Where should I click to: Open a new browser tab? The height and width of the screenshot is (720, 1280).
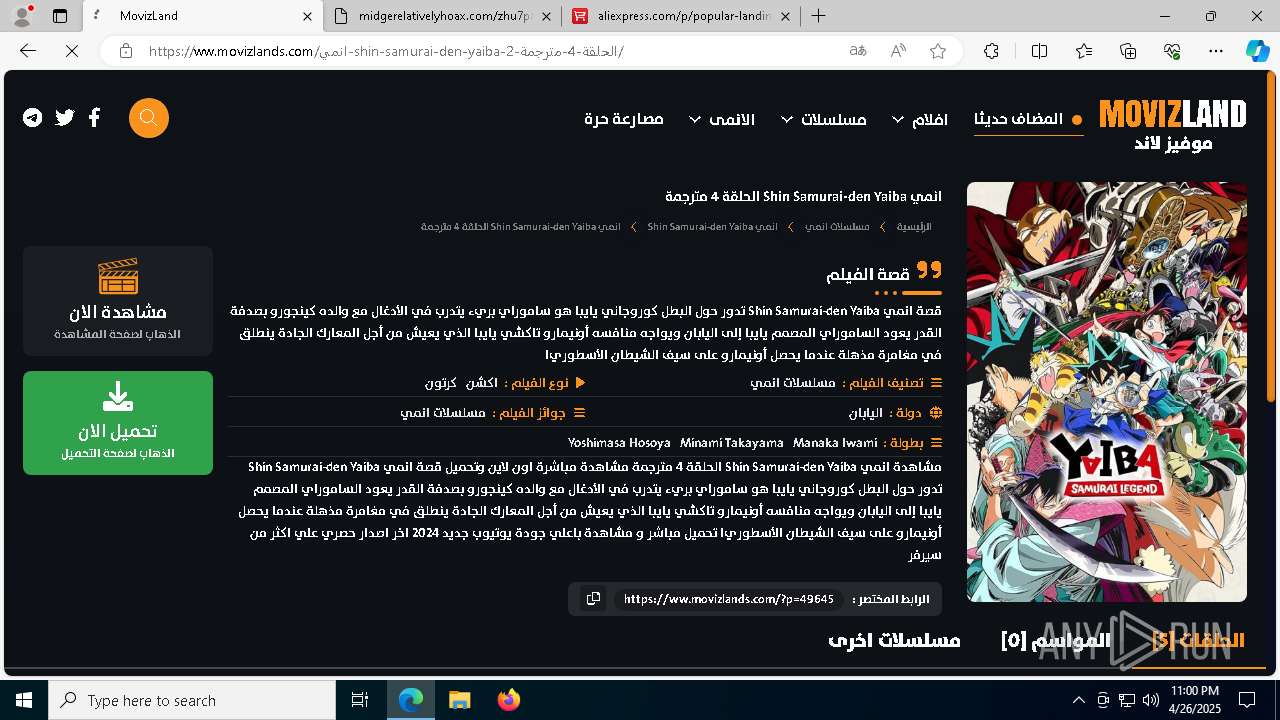(x=819, y=16)
